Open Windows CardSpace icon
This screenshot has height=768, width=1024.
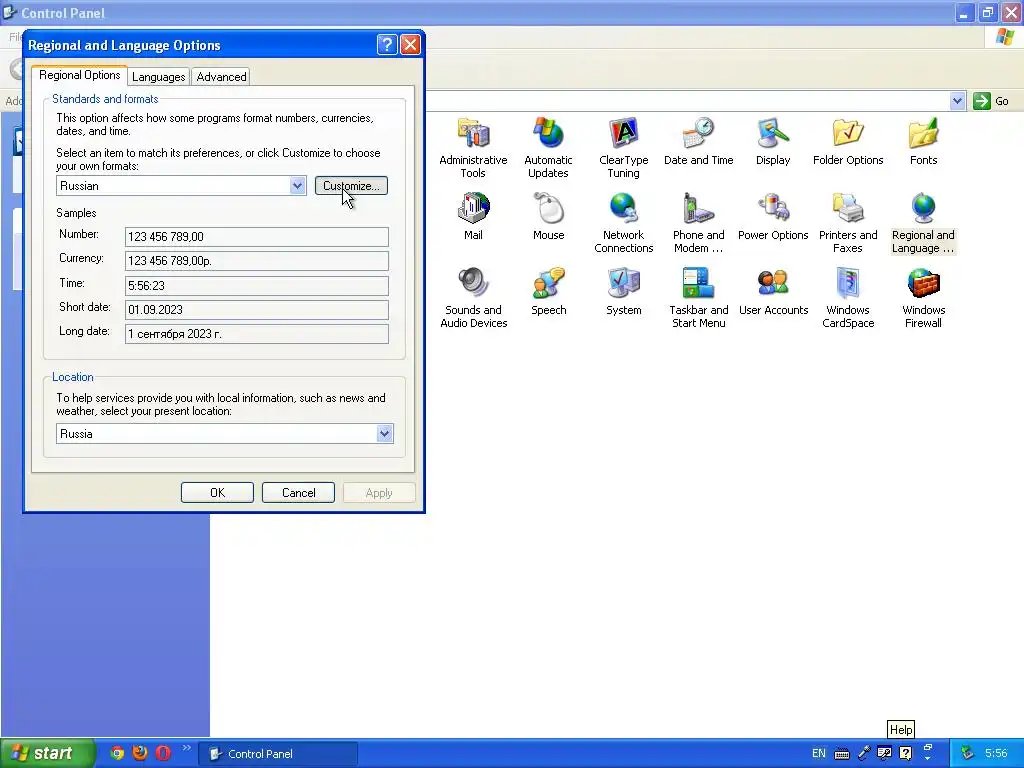(x=848, y=298)
